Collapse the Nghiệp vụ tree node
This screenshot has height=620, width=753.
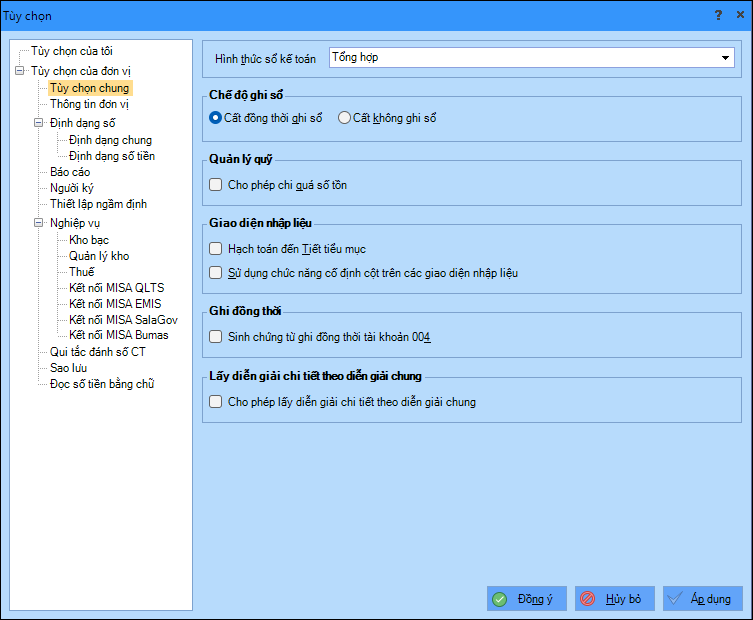click(x=38, y=223)
